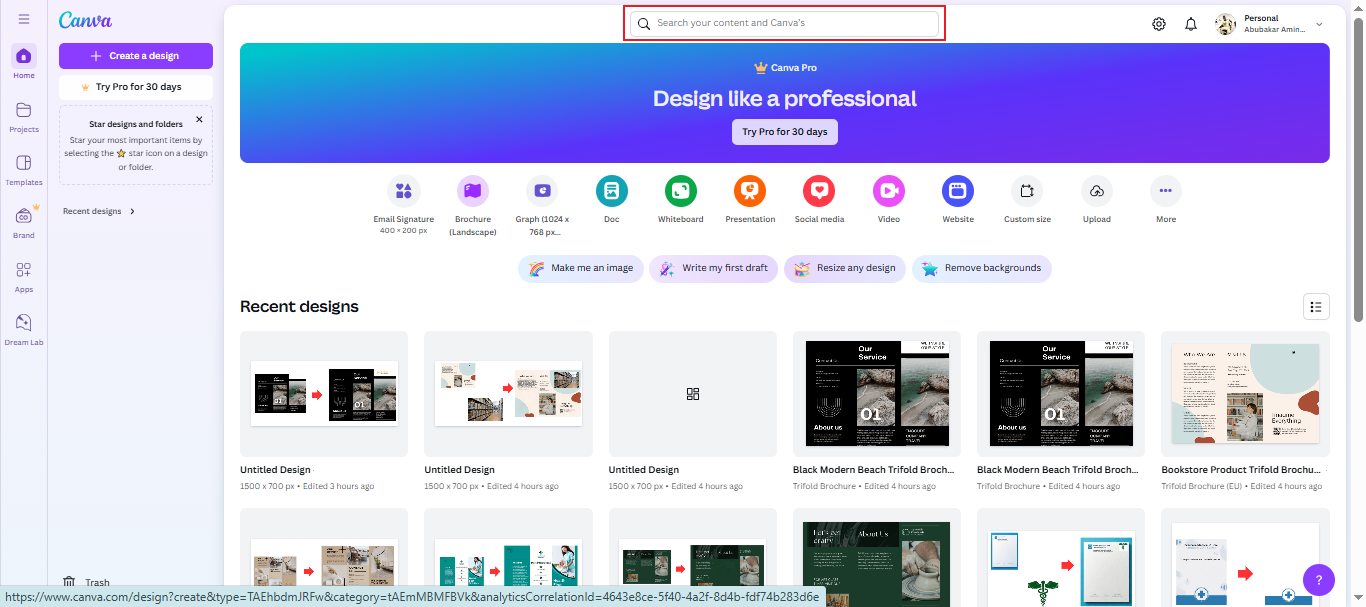Expand the Personal account dropdown

coord(1319,24)
